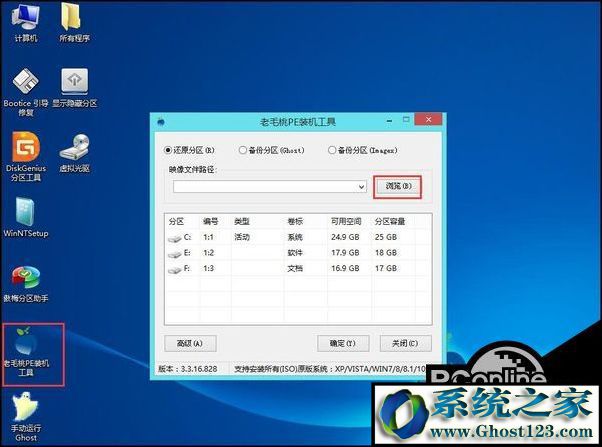Minimize the 老毛桃PE装机工具 window

click(x=389, y=121)
